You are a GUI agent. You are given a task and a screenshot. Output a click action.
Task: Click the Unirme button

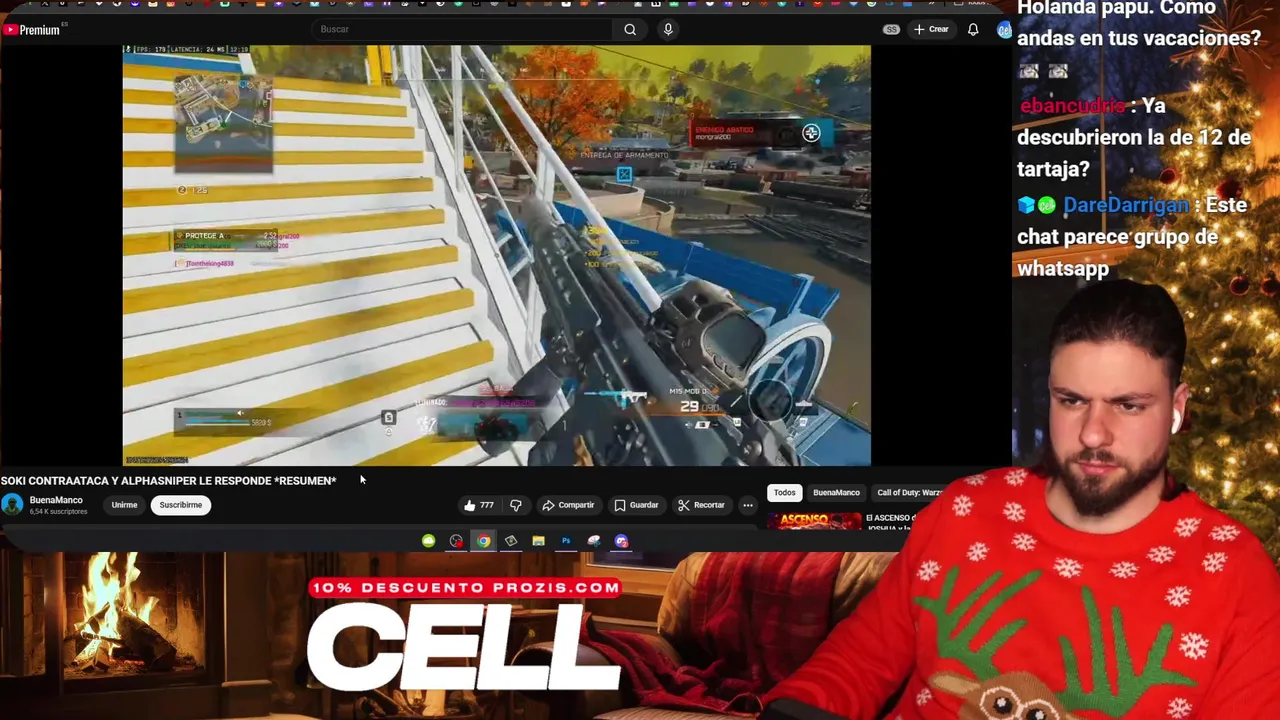point(124,505)
